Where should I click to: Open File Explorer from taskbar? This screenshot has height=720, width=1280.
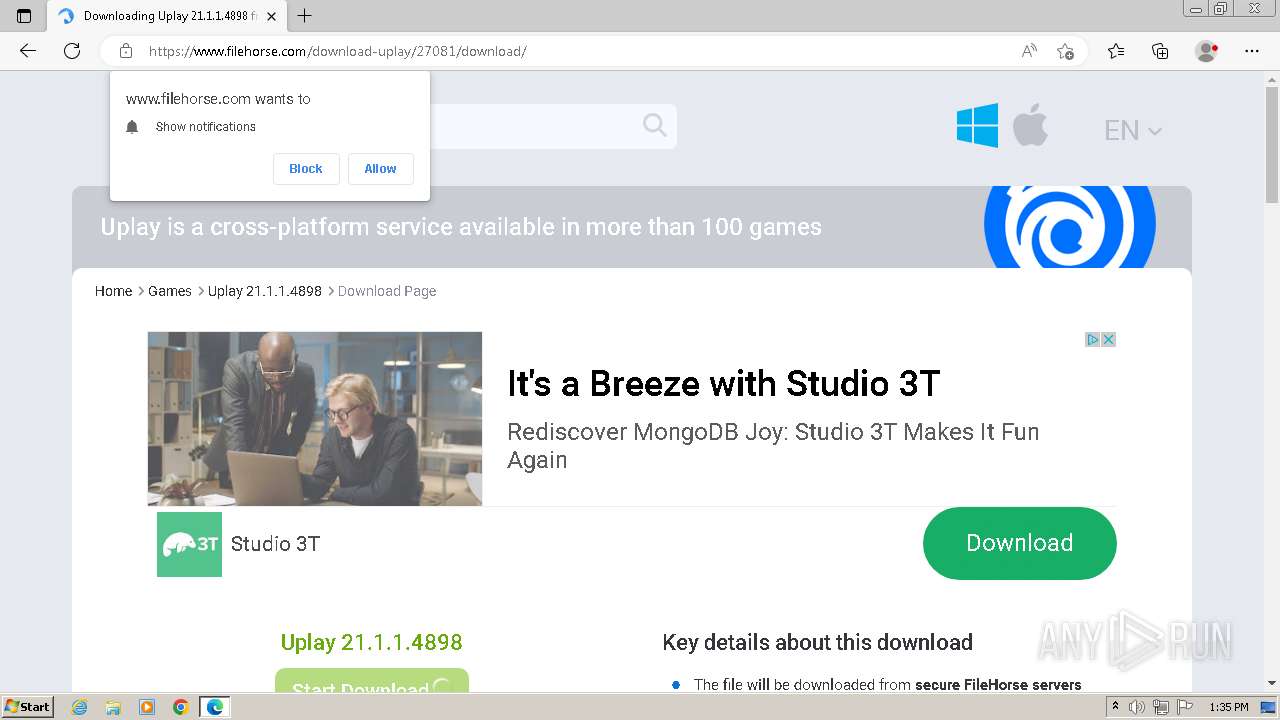tap(113, 707)
